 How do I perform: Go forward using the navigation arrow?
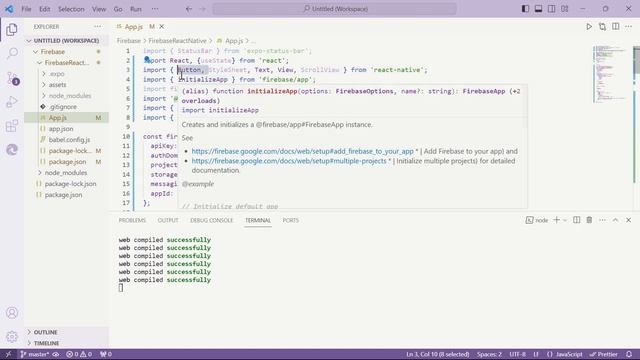click(202, 9)
